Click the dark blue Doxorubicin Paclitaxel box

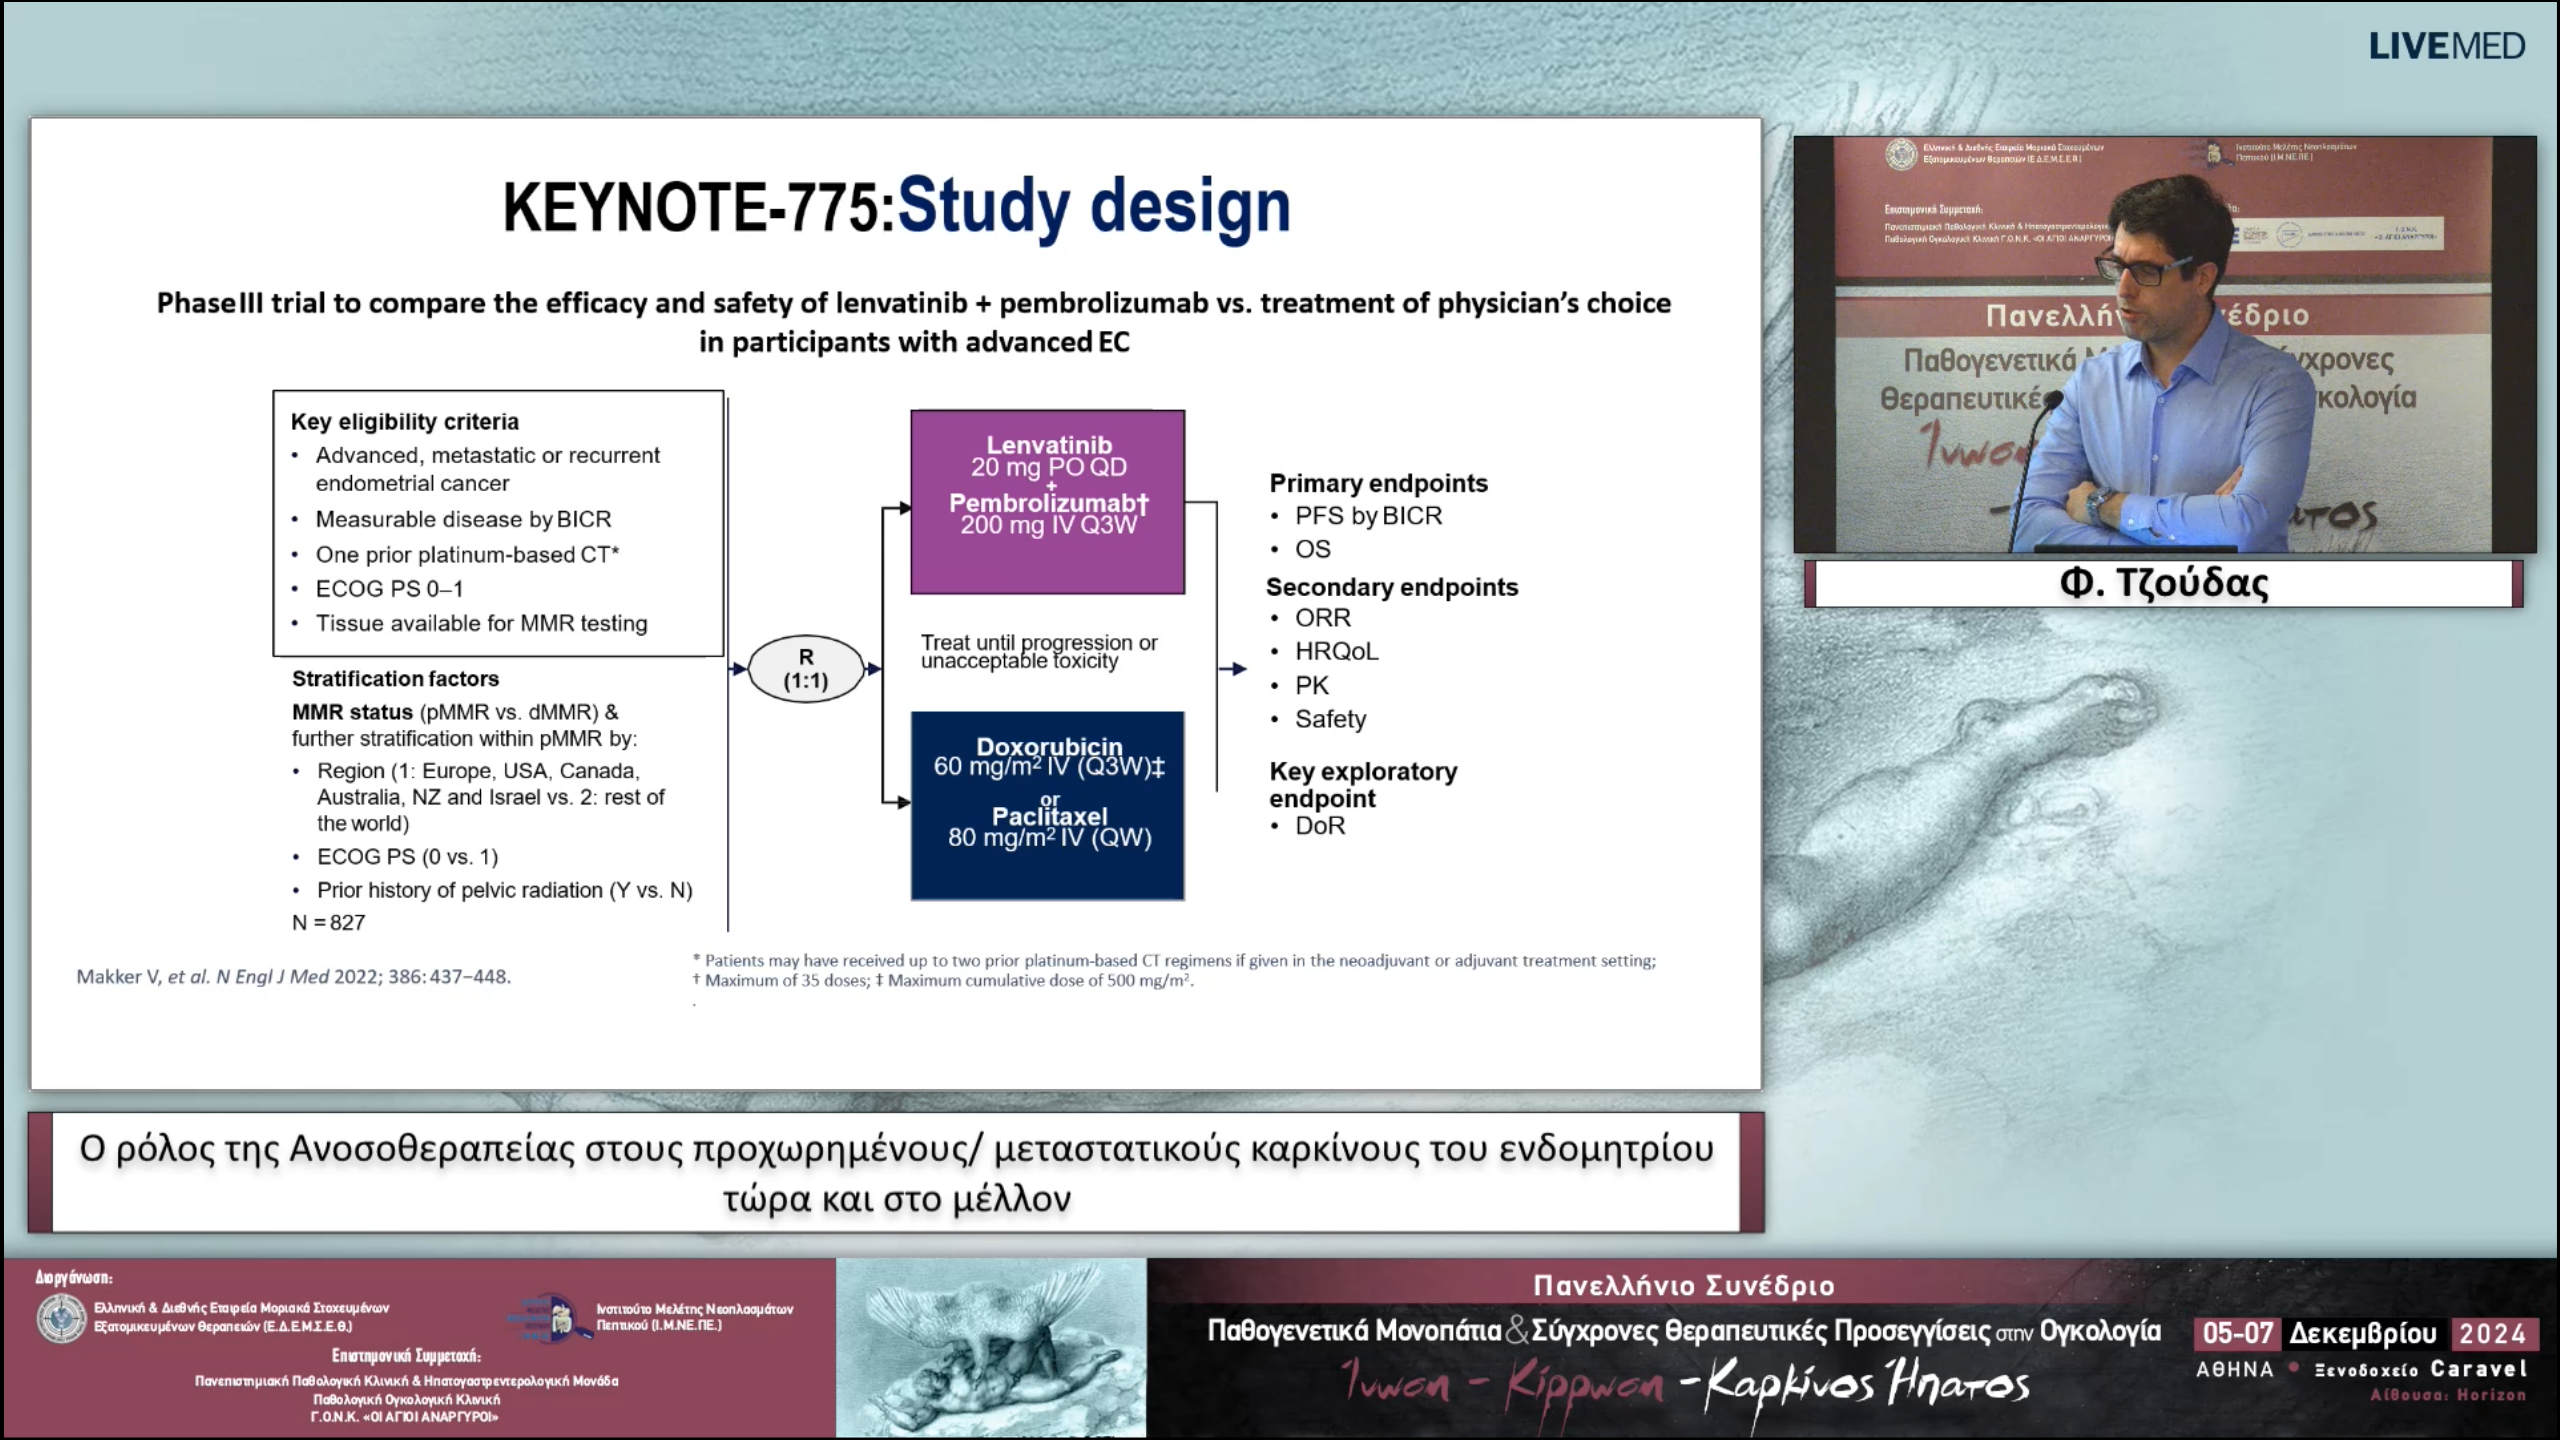(x=1047, y=805)
